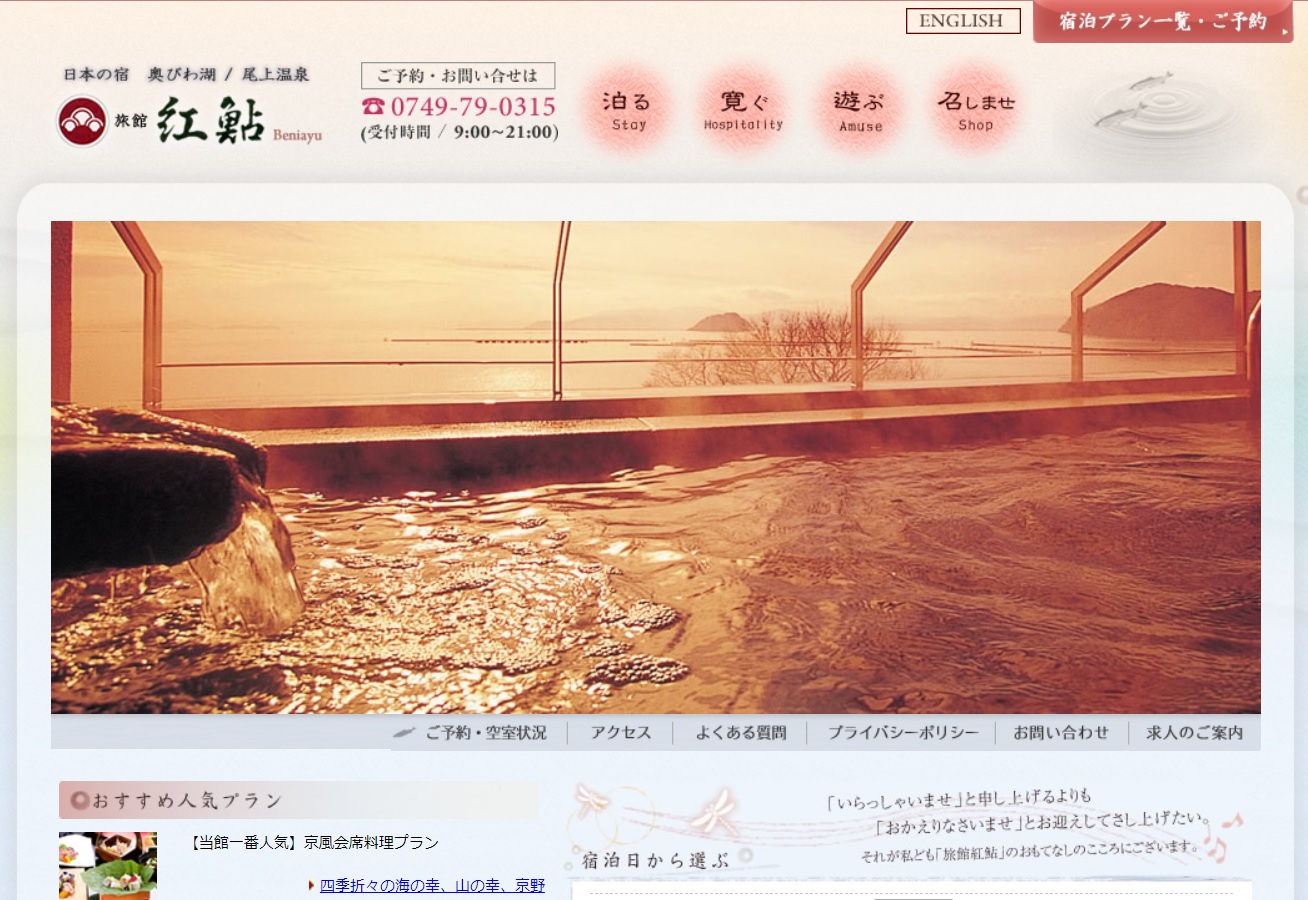Screen dimensions: 1308x900
Task: Open 宿泊プラン一覧・ご予約 reservation button
Action: click(1163, 22)
